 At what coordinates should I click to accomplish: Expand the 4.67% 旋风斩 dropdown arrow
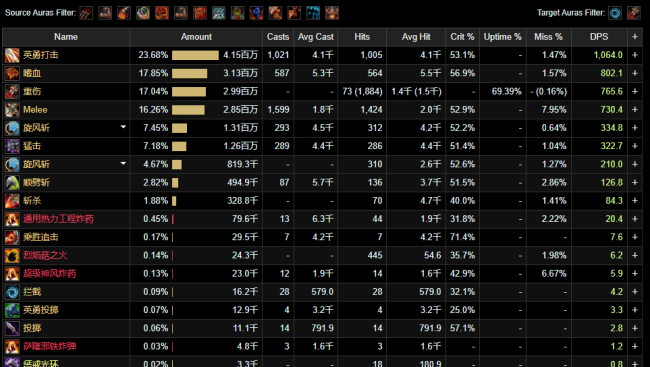coord(123,163)
